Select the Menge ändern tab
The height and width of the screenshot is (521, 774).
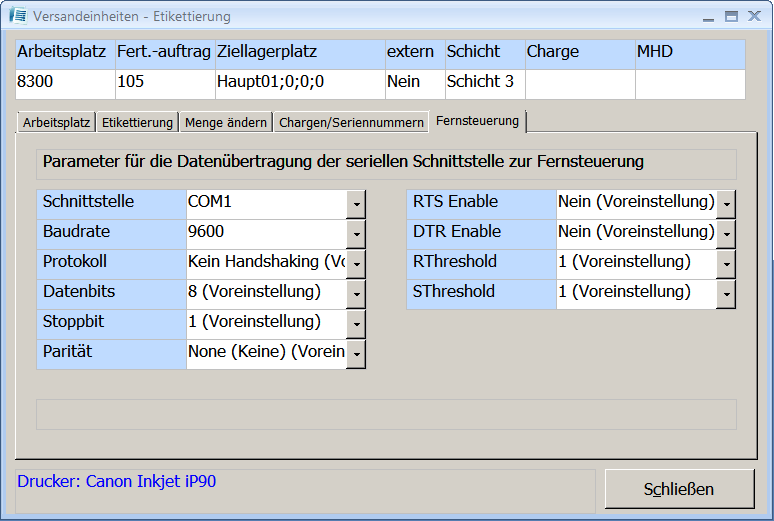pos(226,123)
